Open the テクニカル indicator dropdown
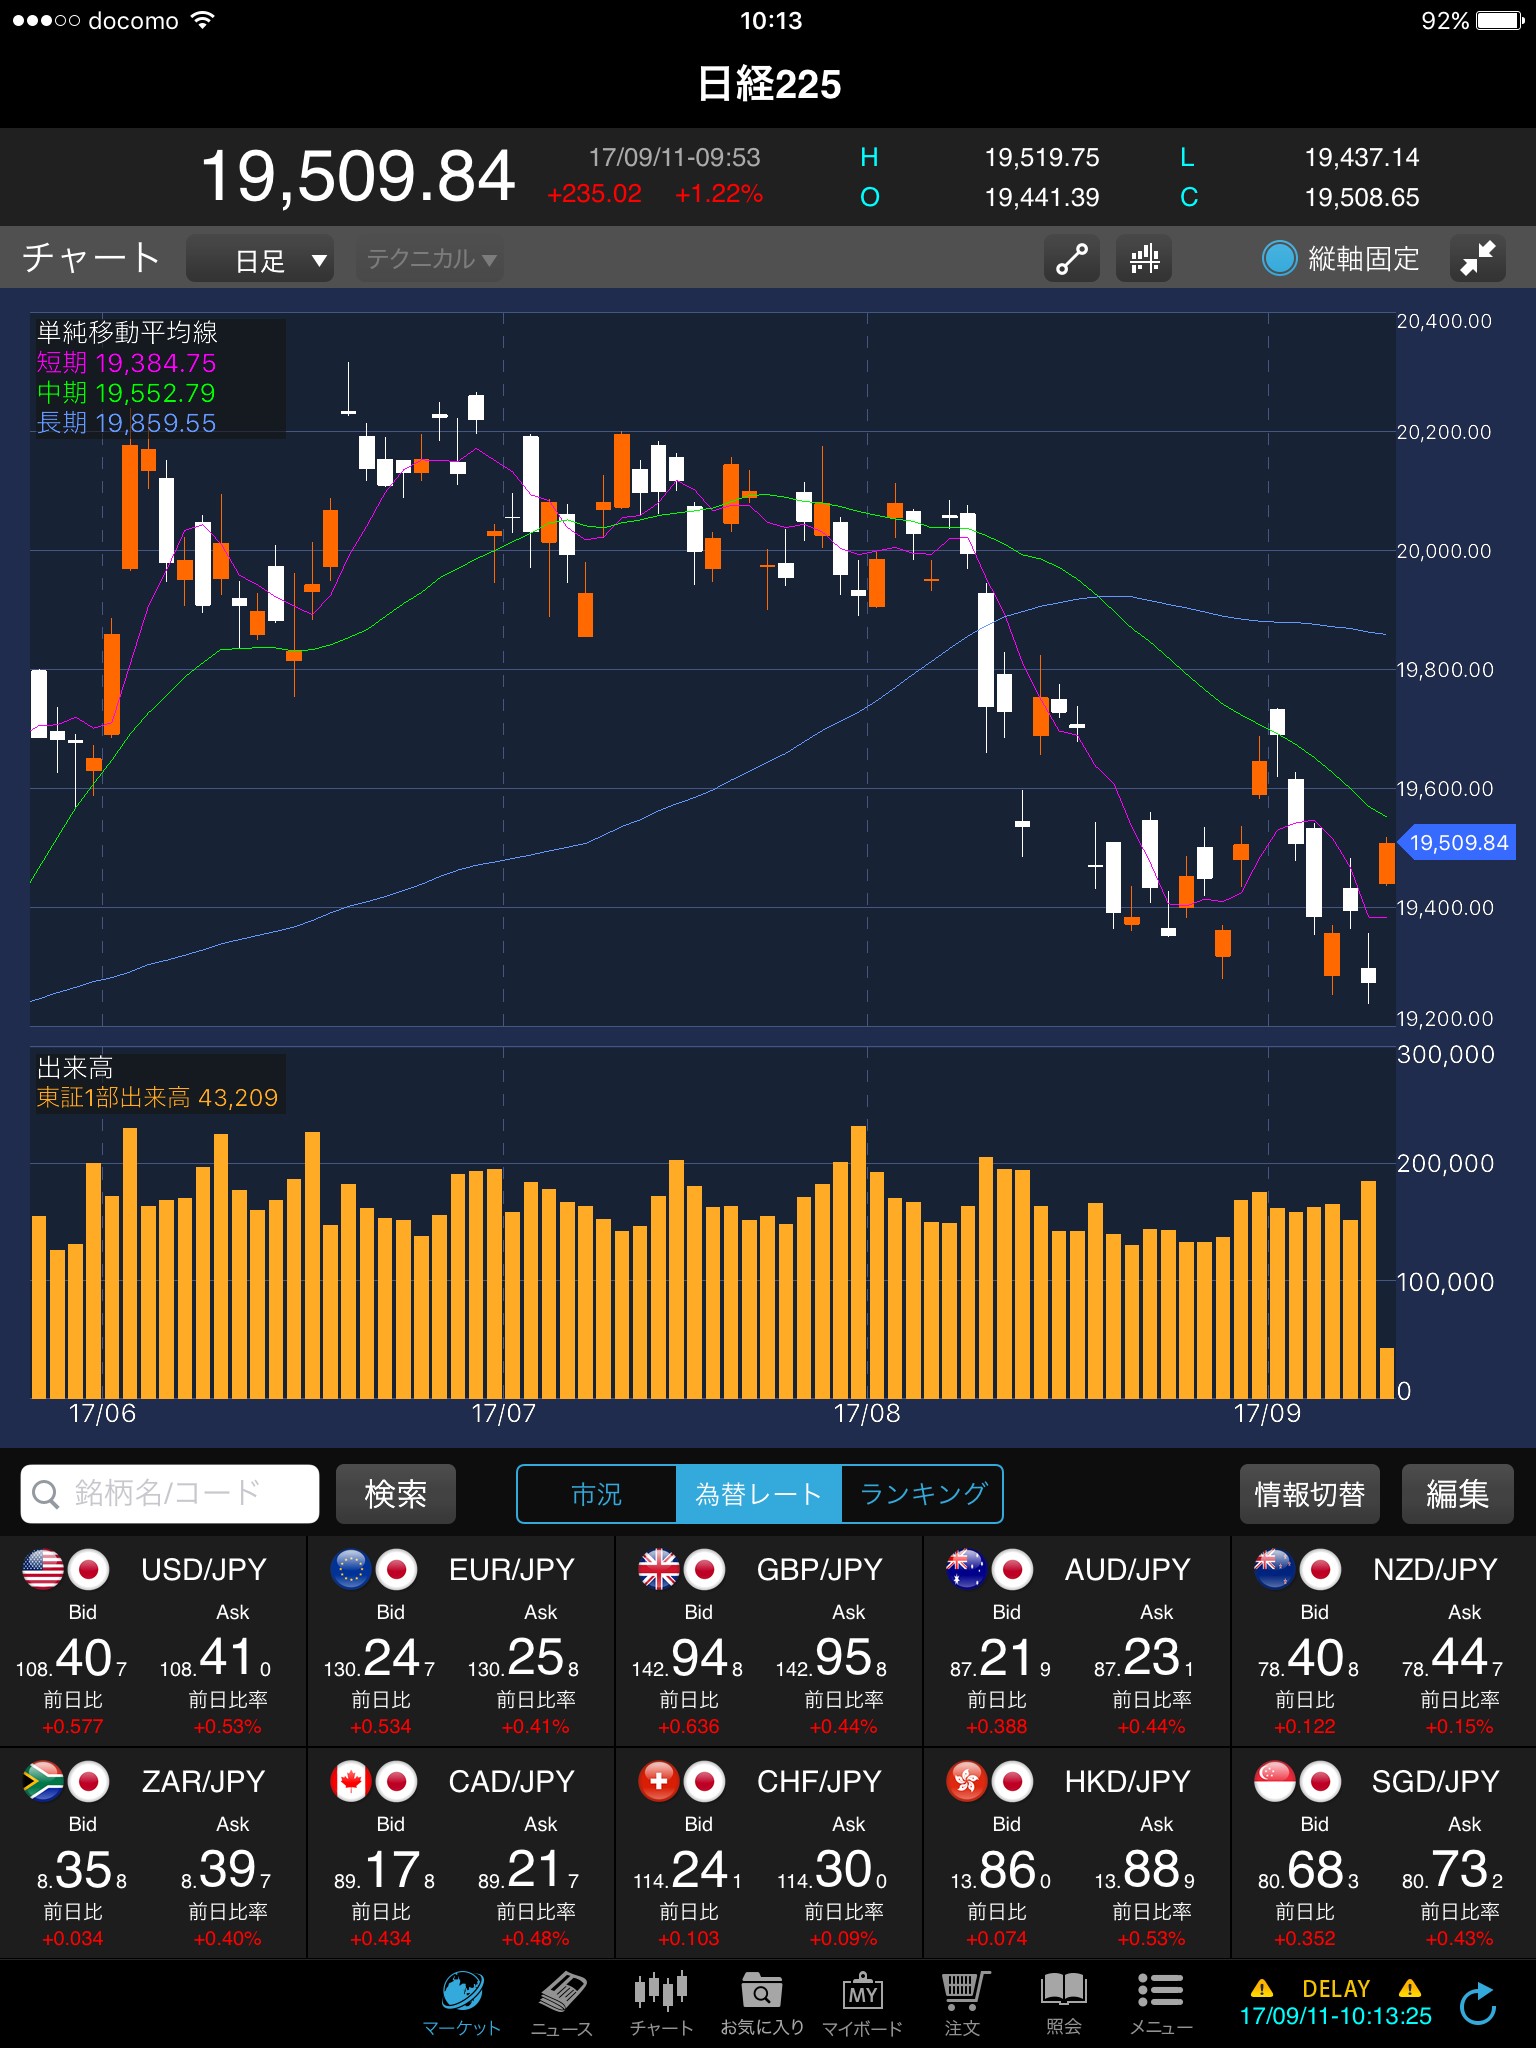This screenshot has width=1536, height=2048. (430, 260)
